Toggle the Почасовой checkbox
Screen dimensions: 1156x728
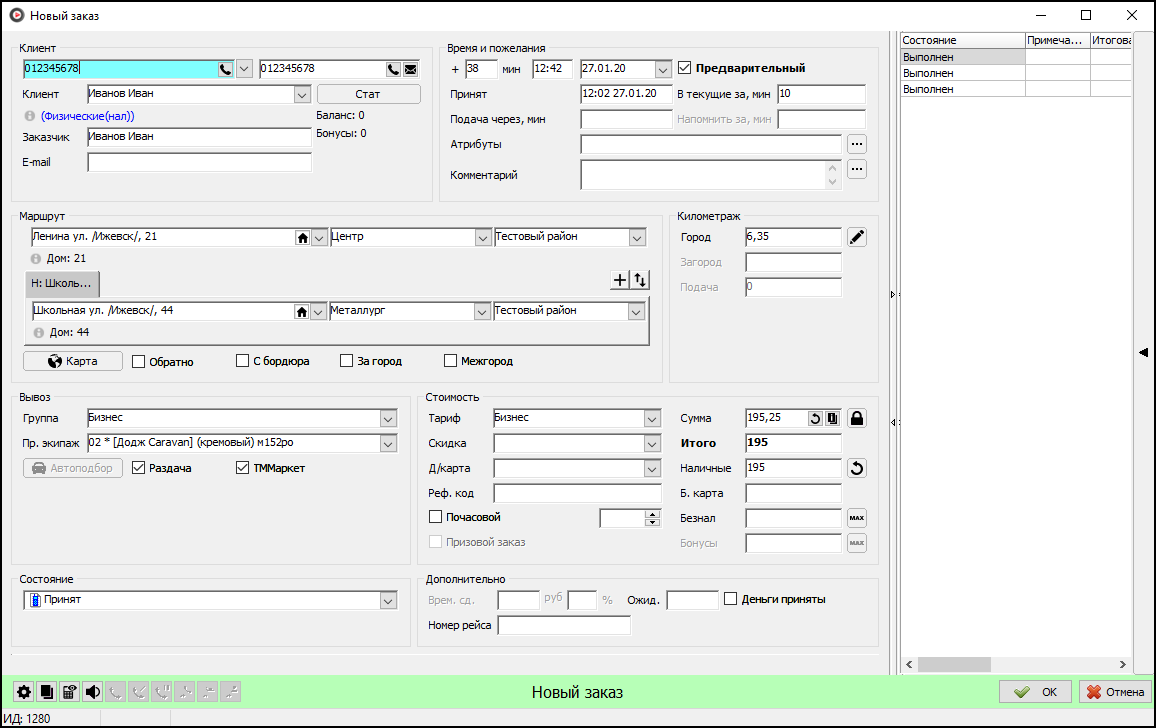[x=435, y=517]
